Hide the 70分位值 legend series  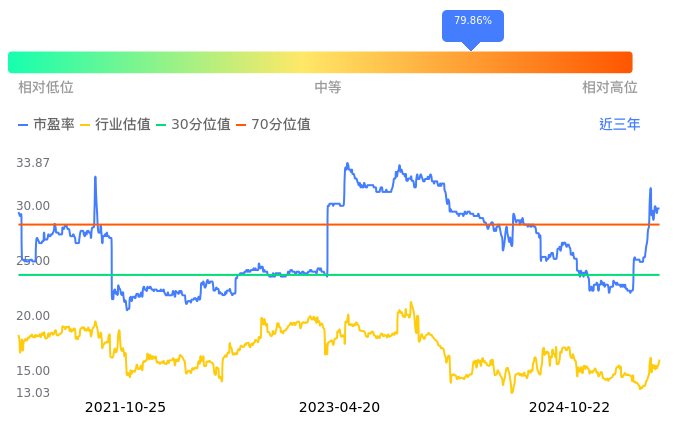point(273,125)
